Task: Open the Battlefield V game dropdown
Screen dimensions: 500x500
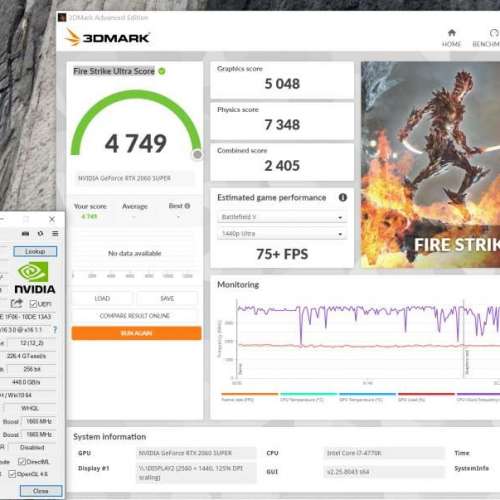Action: point(282,217)
